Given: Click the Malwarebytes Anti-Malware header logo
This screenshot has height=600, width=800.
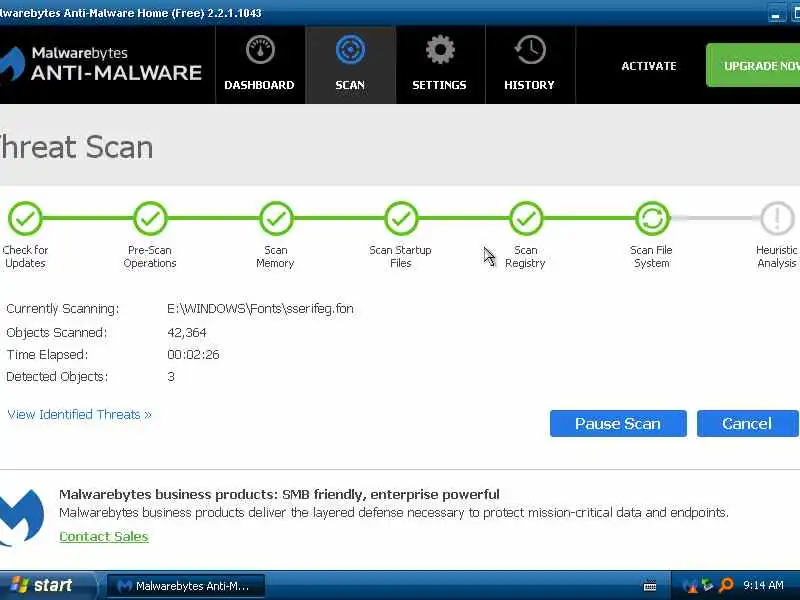Looking at the screenshot, I should coord(101,64).
